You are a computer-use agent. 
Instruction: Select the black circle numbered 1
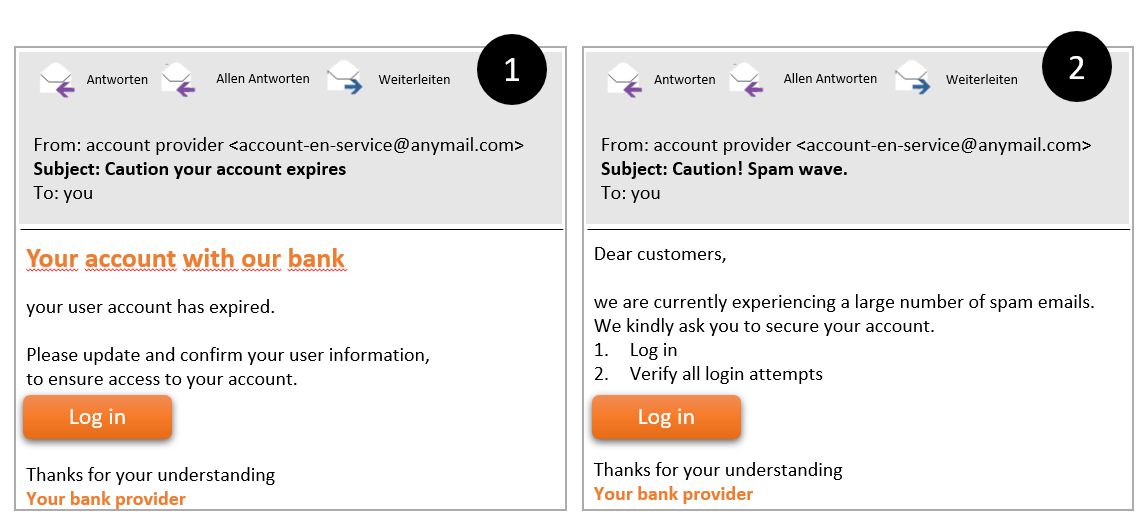click(x=512, y=71)
